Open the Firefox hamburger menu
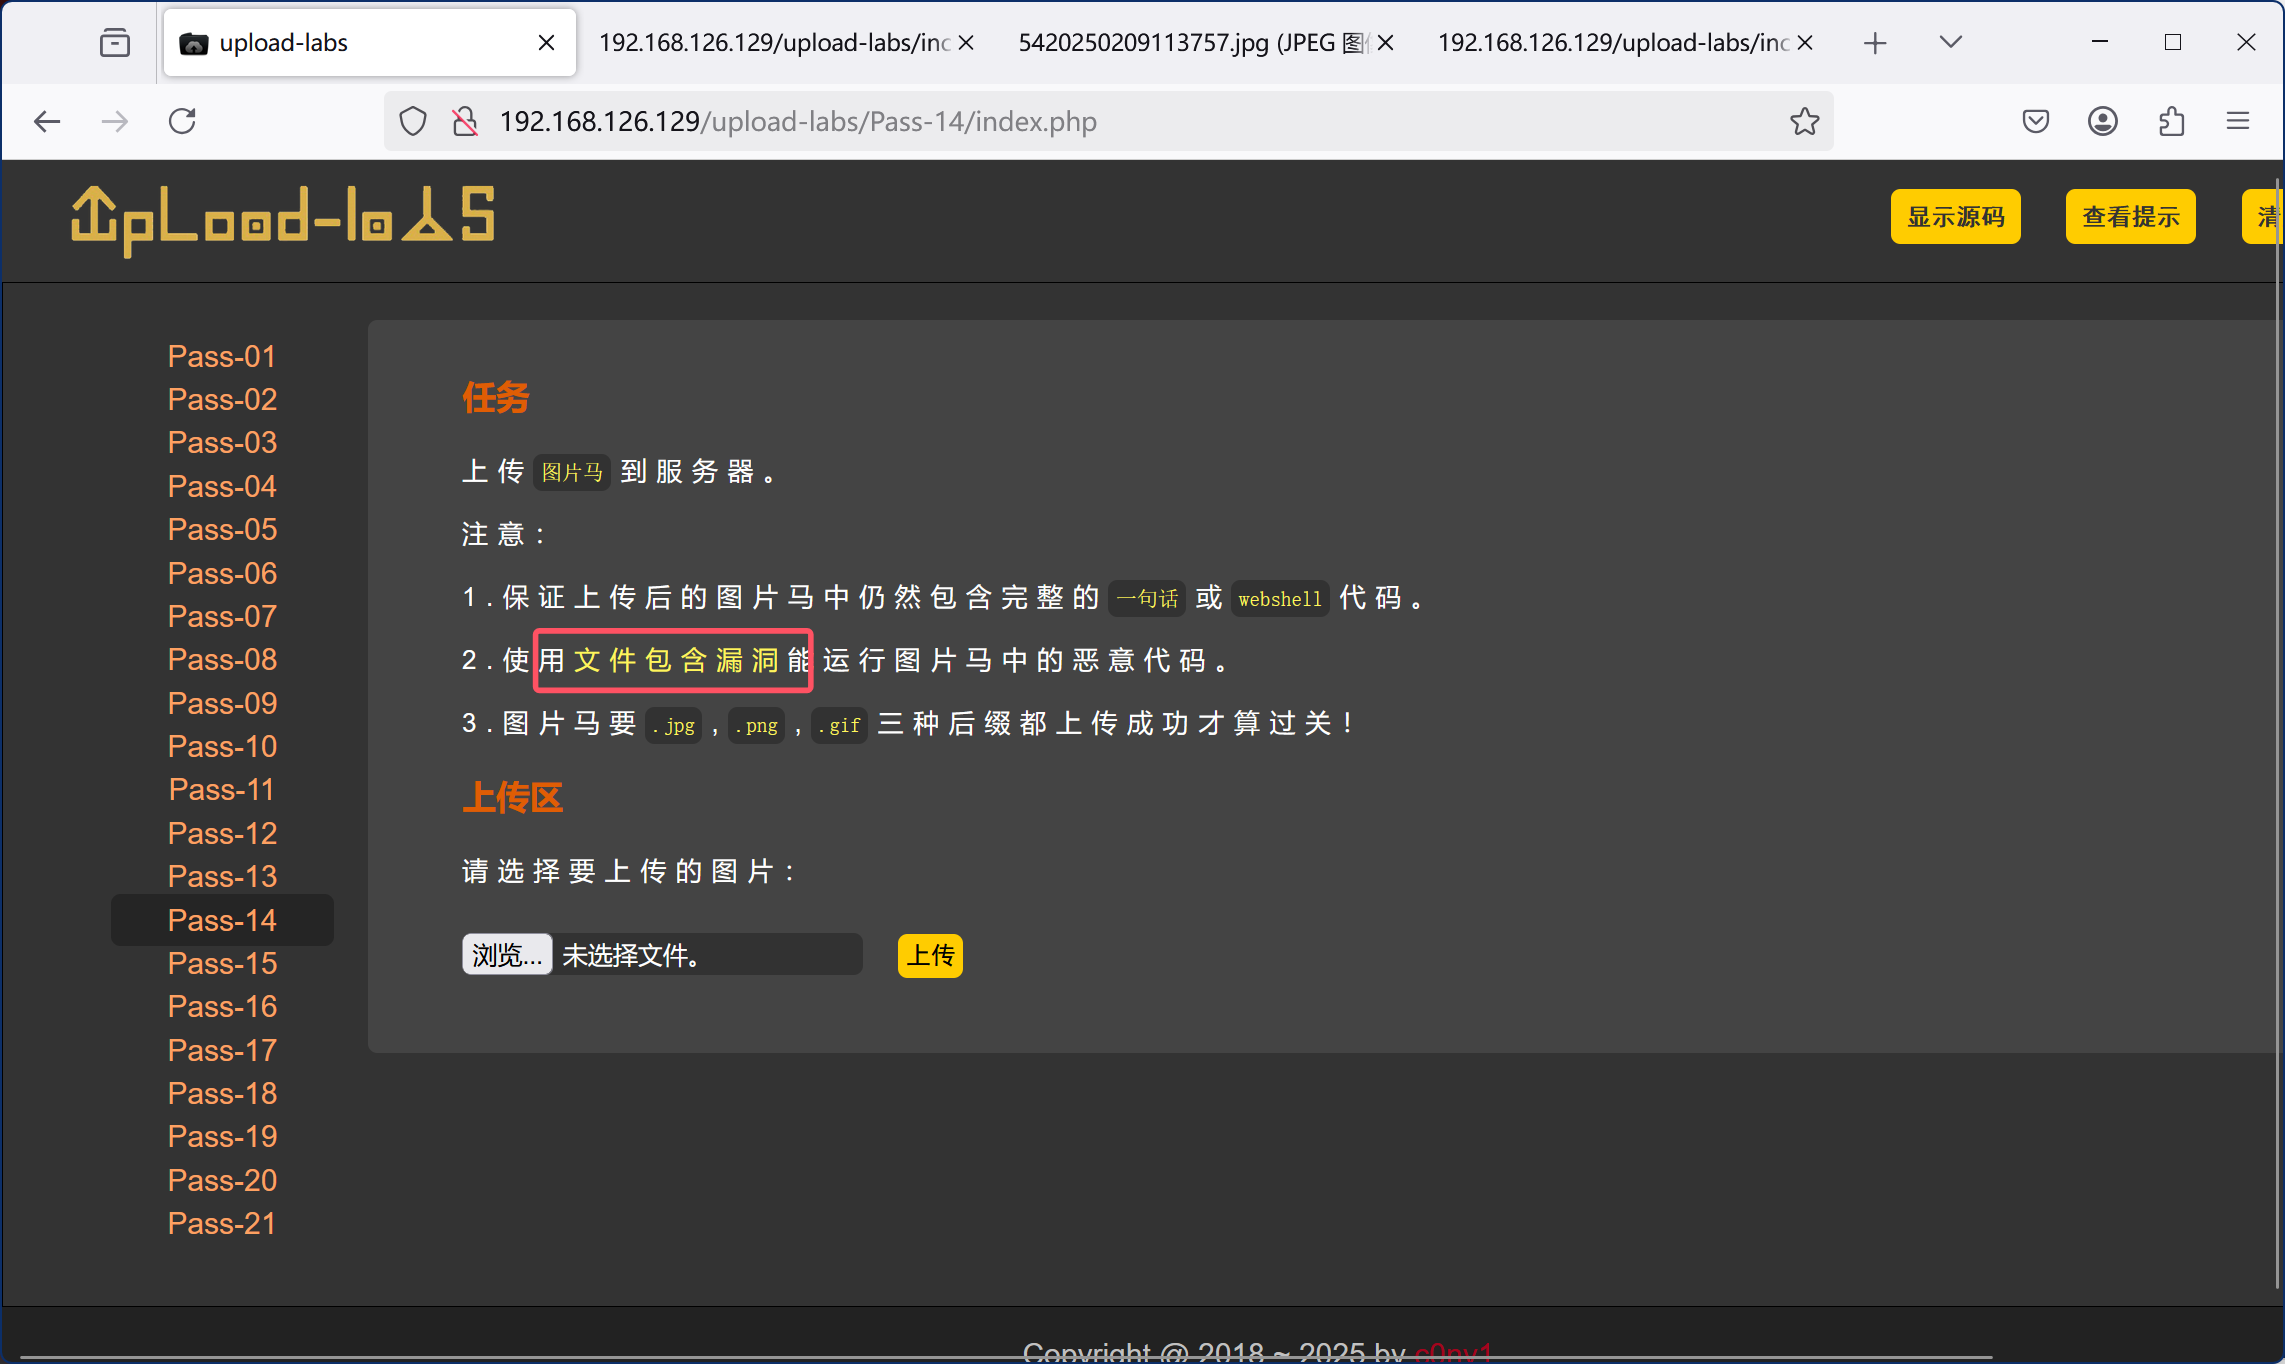Viewport: 2285px width, 1364px height. tap(2238, 122)
